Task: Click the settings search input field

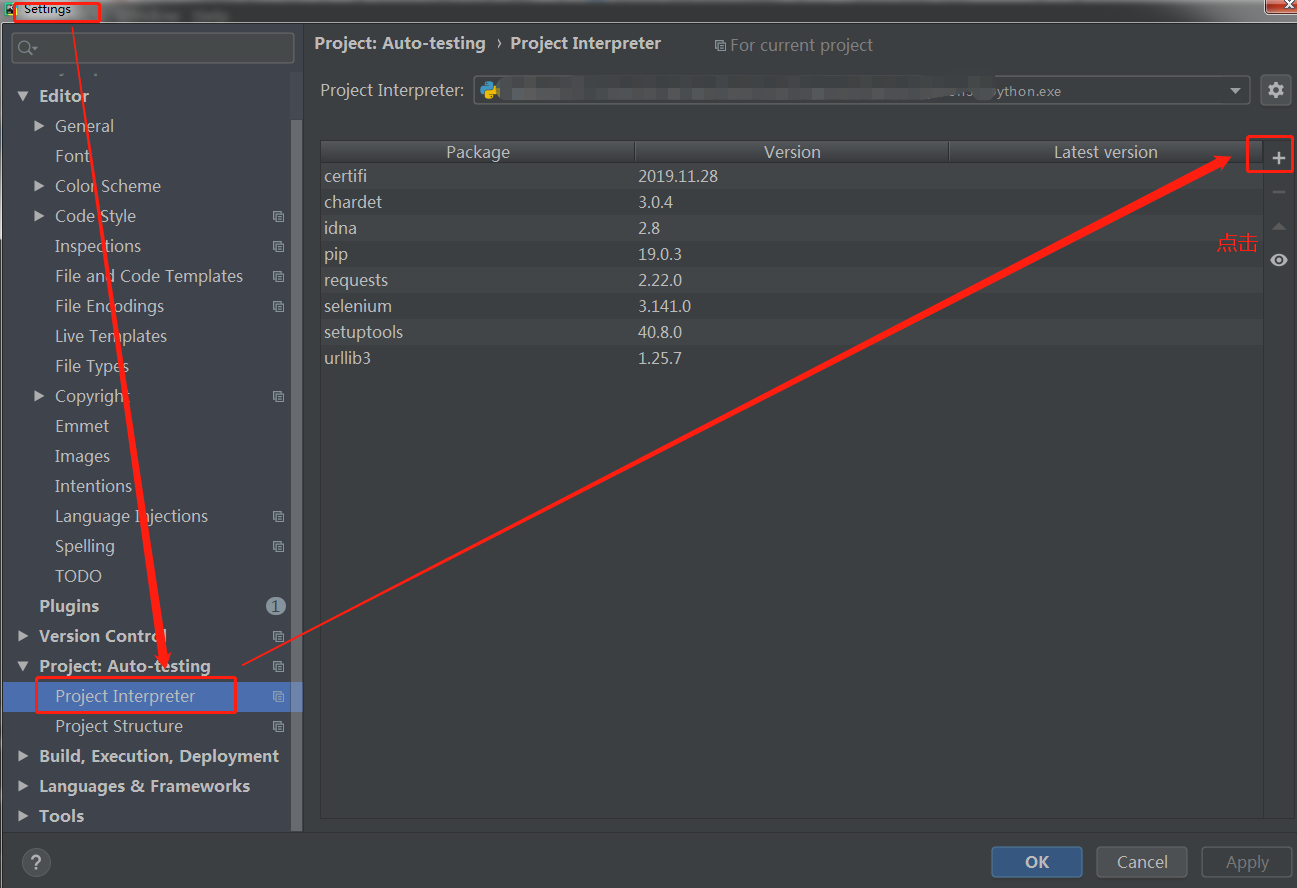Action: click(153, 48)
